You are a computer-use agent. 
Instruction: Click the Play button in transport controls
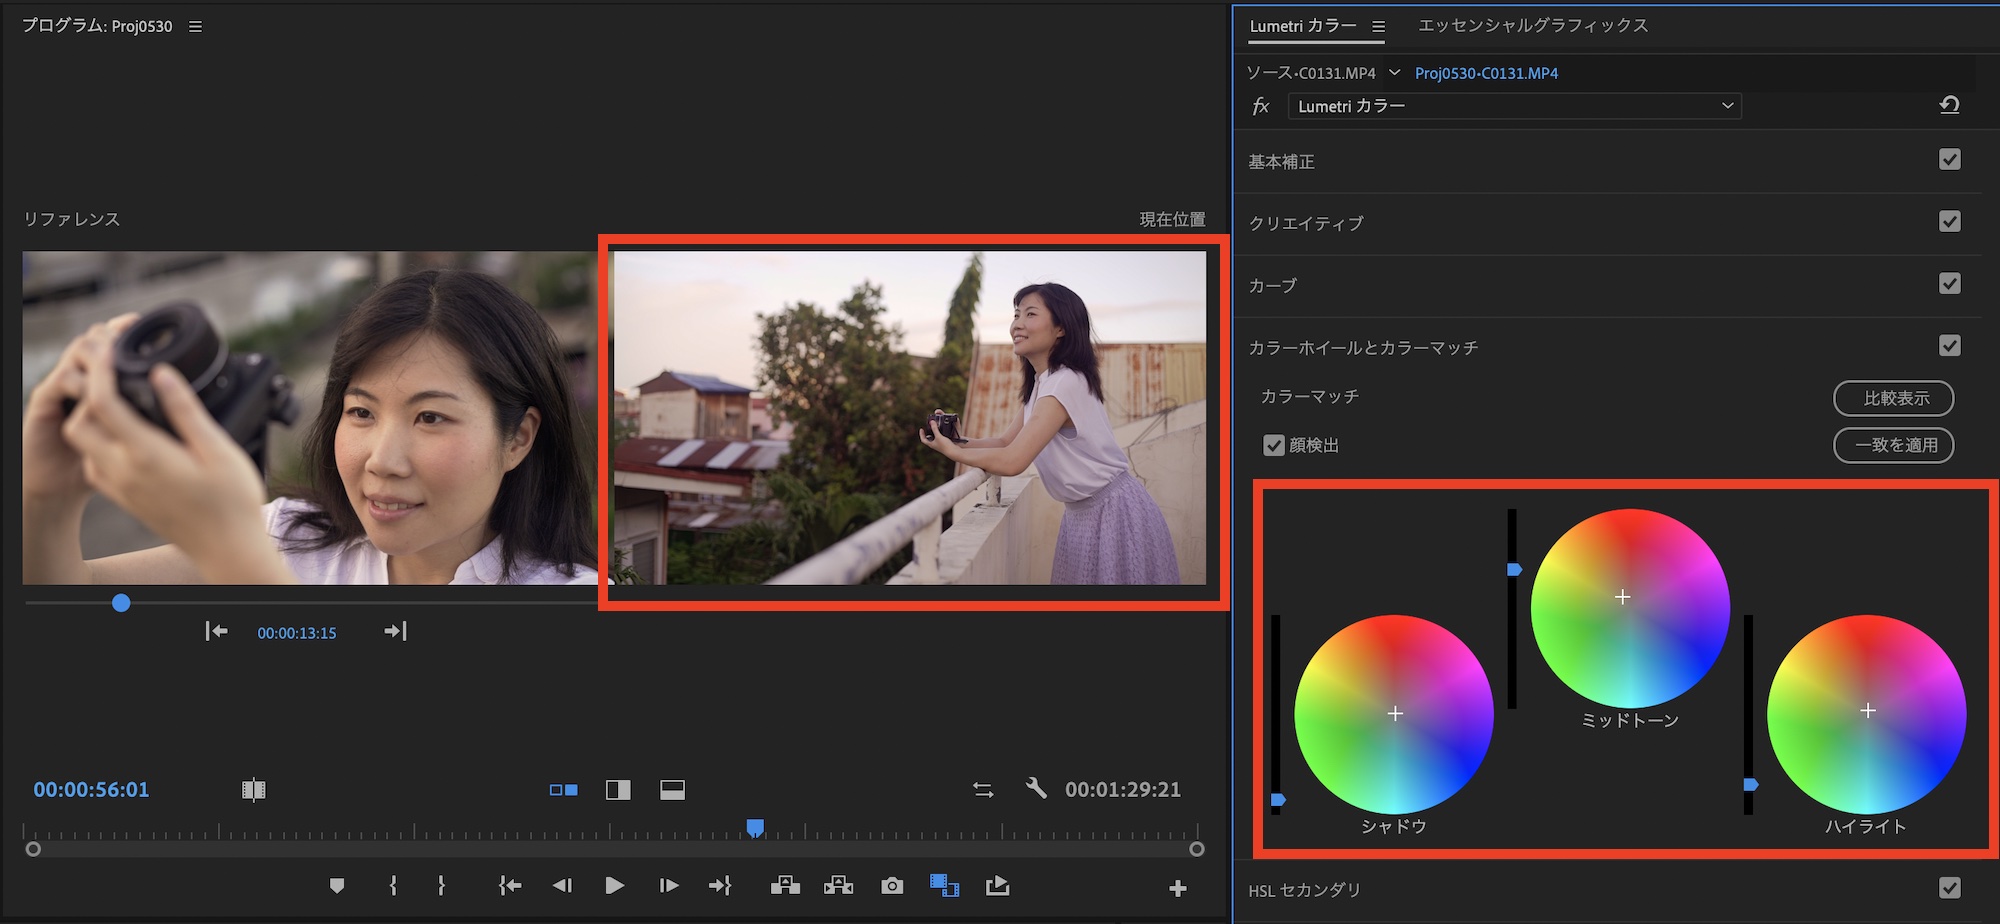coord(614,886)
